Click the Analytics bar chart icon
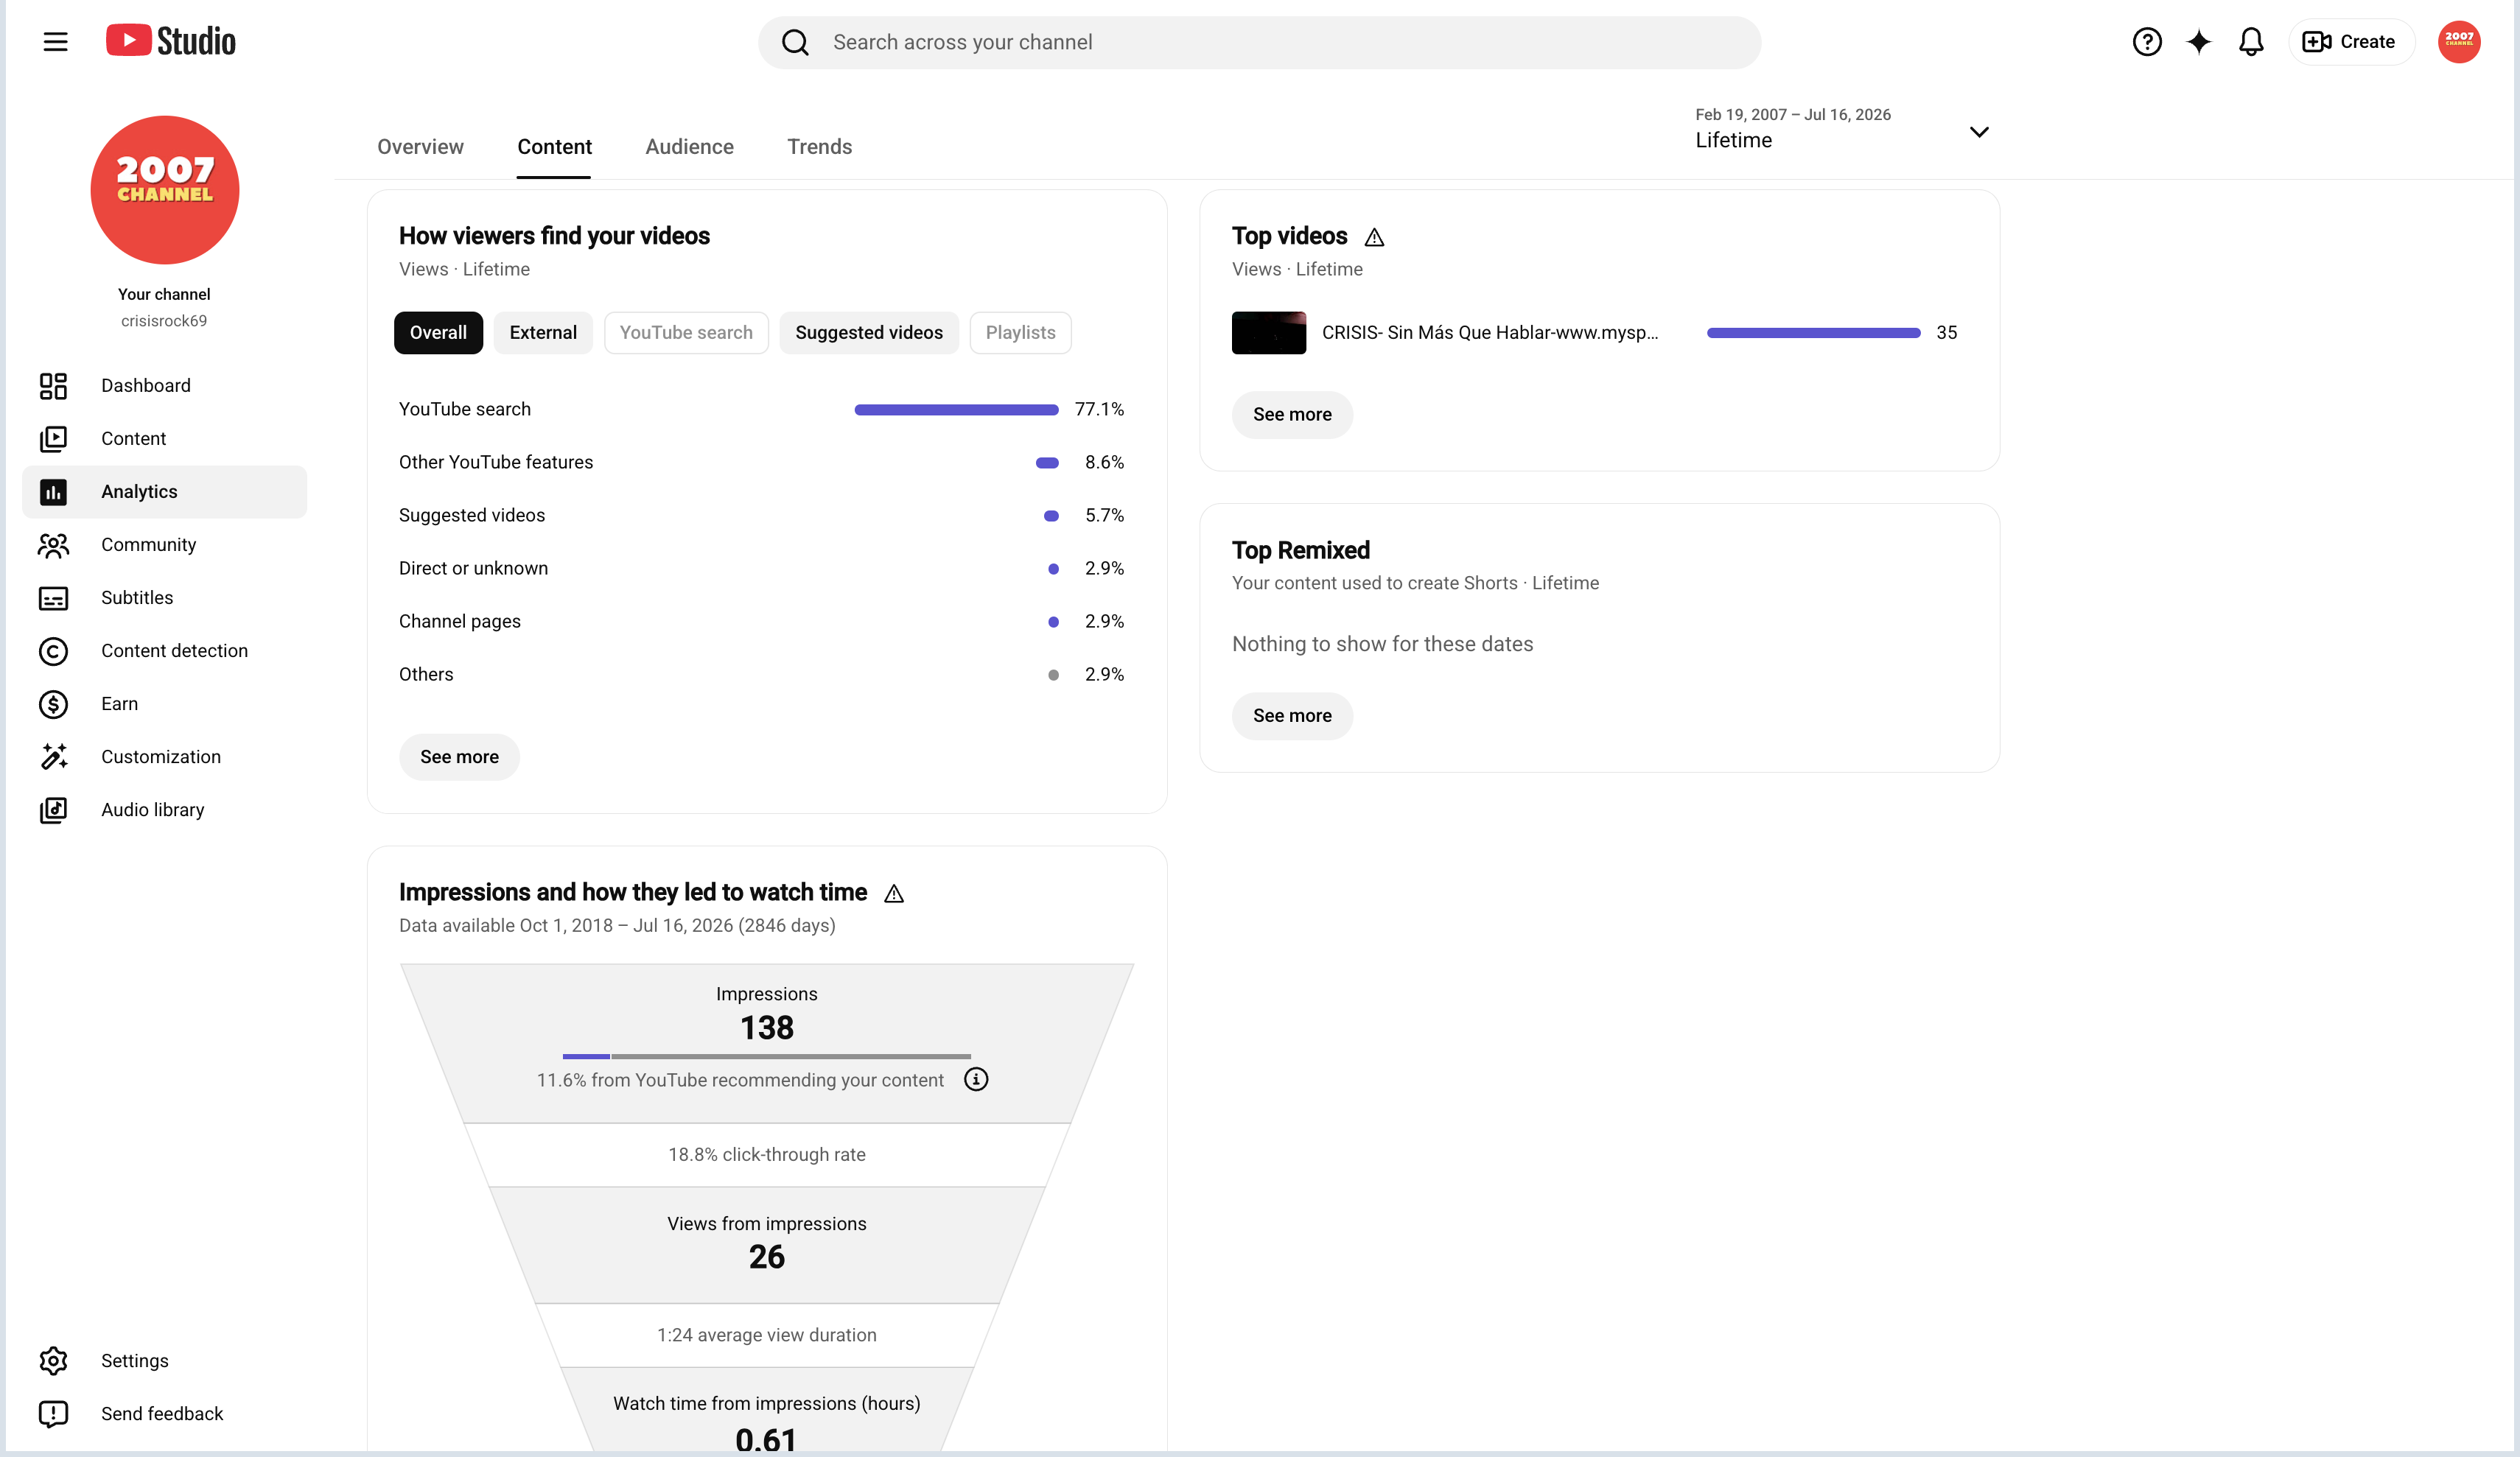Screen dimensions: 2520x1457 point(53,492)
